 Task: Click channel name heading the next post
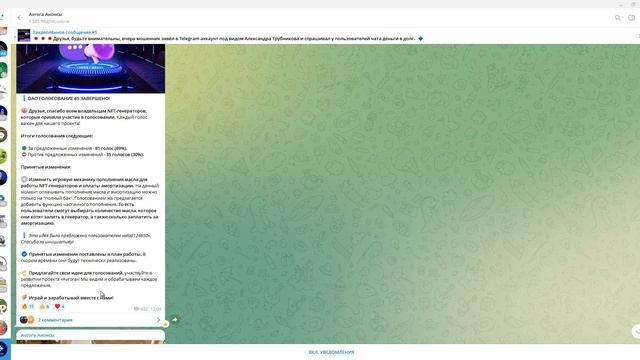coord(38,335)
